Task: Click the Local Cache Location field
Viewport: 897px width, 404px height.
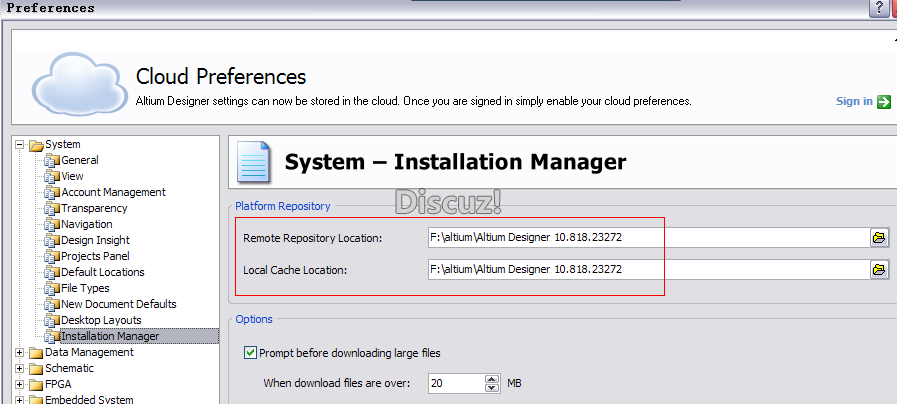Action: point(646,270)
